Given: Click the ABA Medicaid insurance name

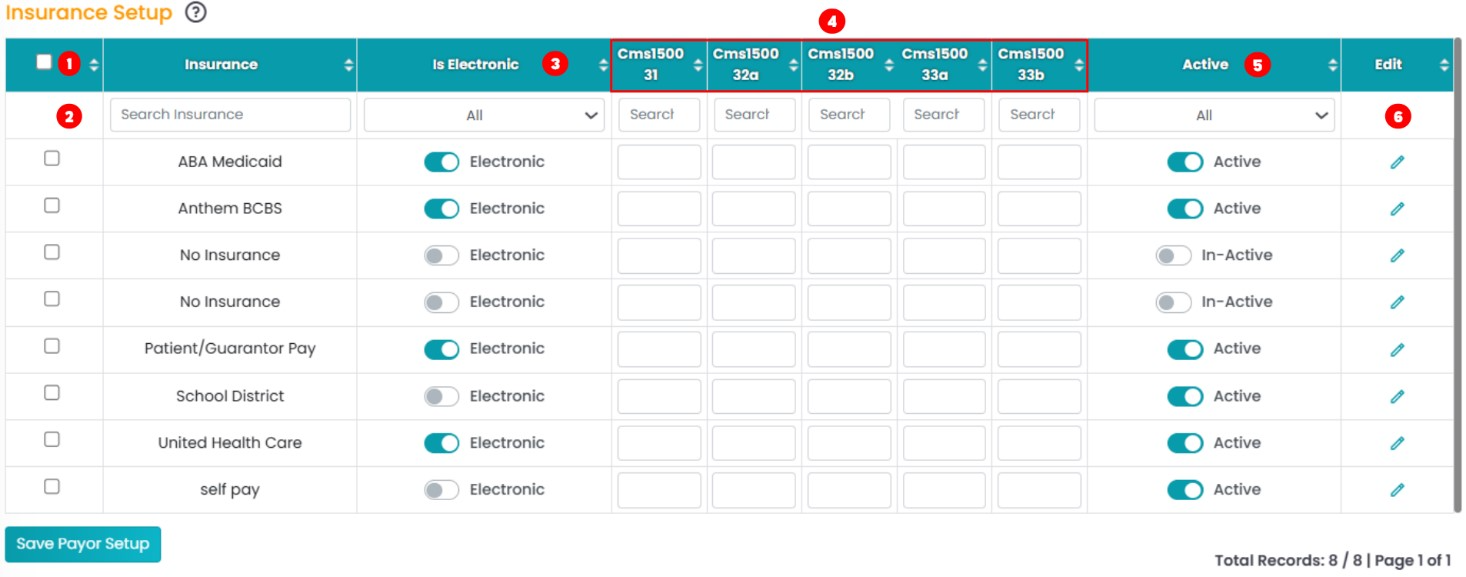Looking at the screenshot, I should (230, 162).
